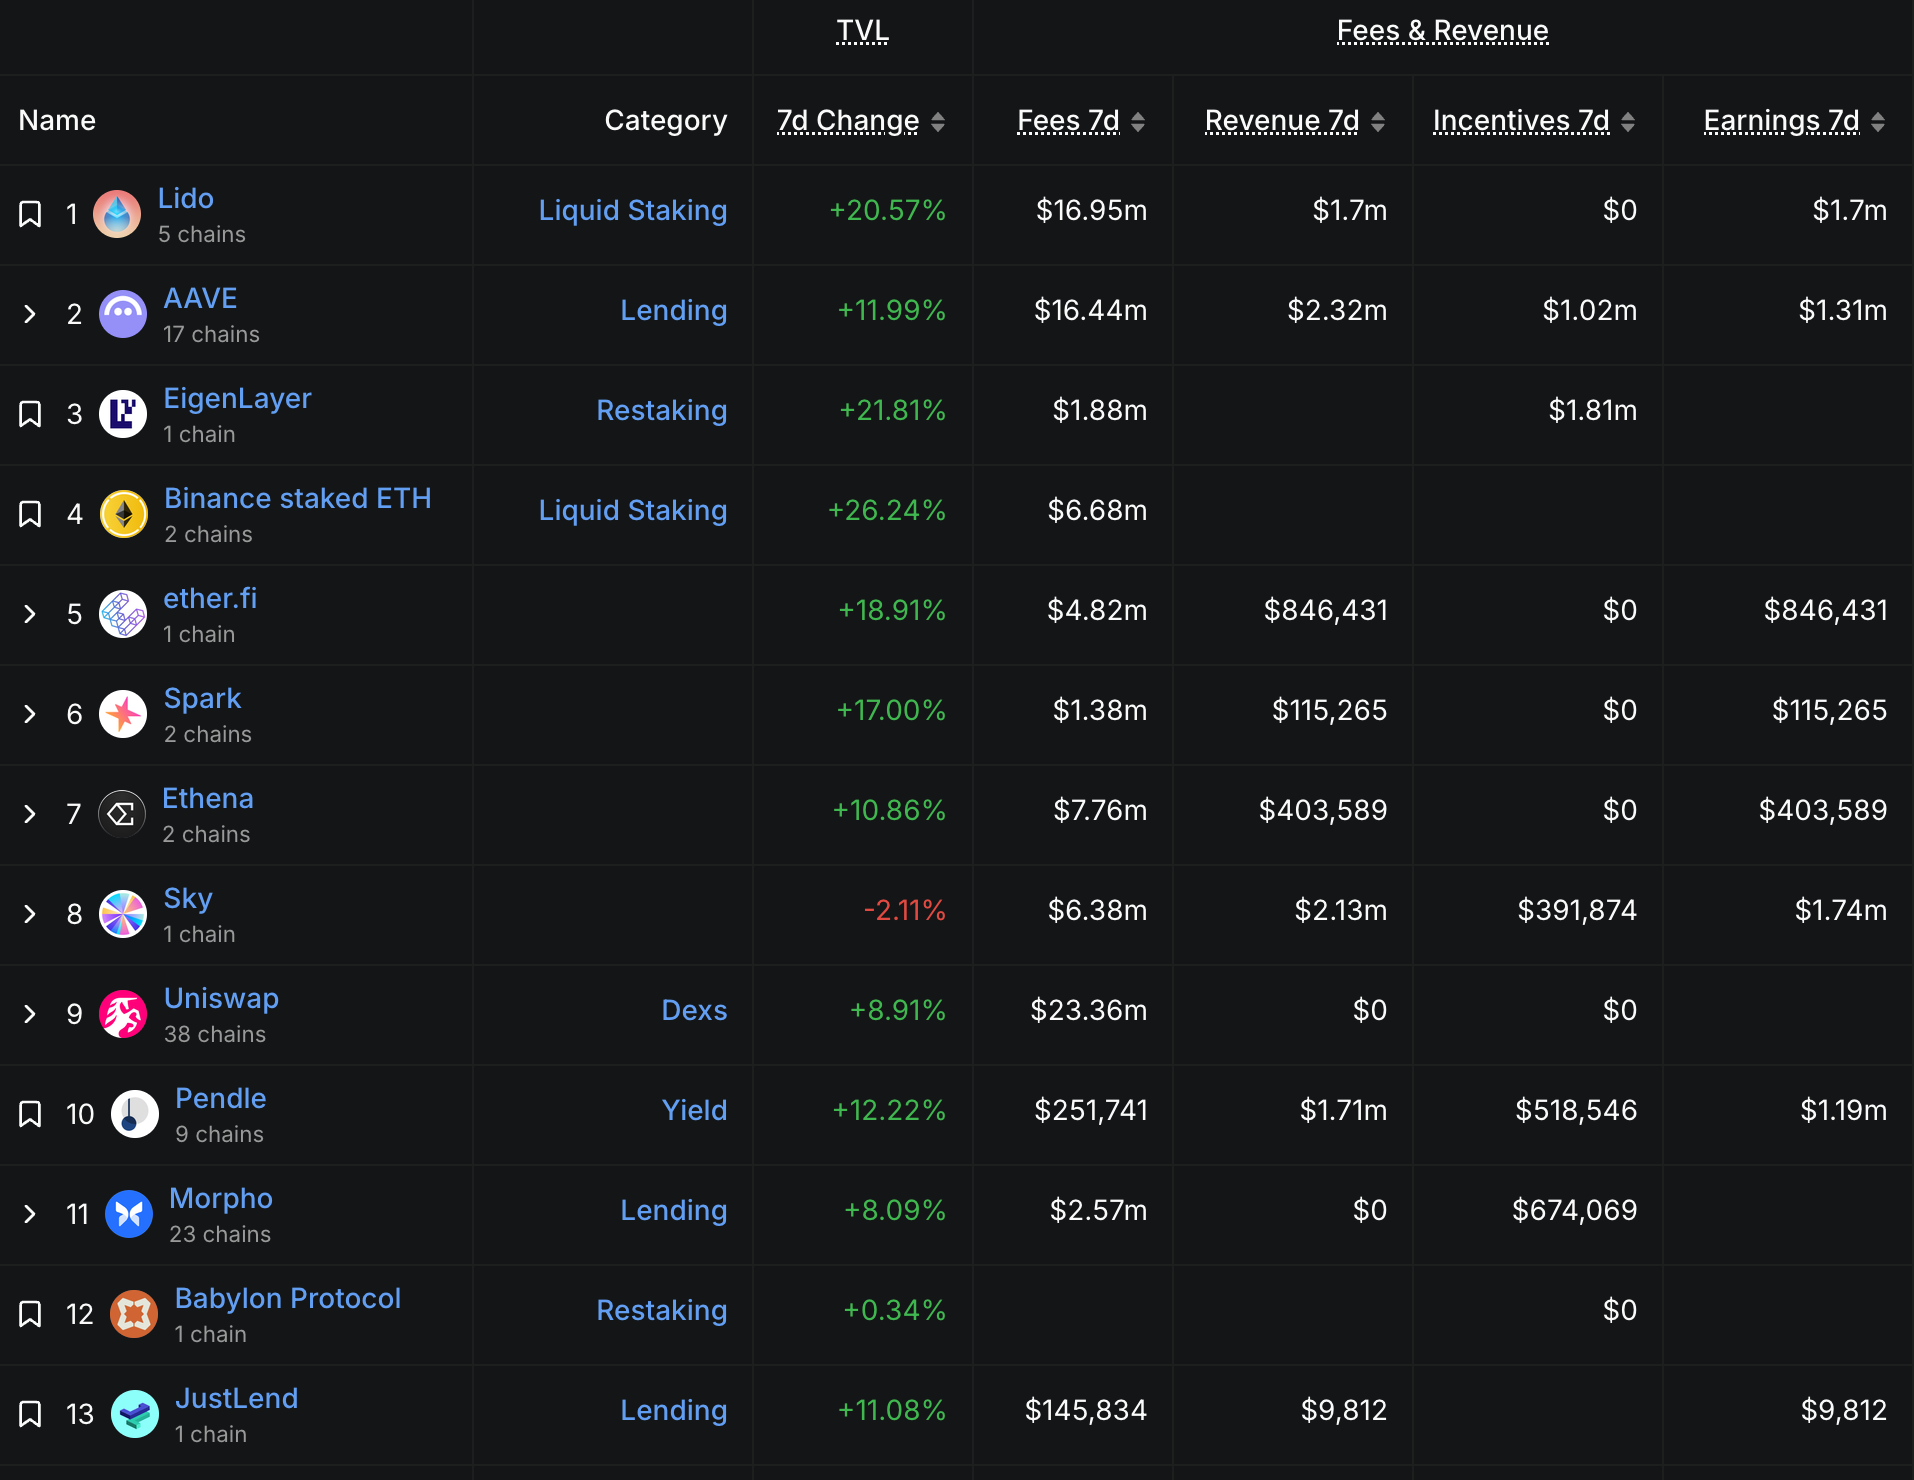1914x1480 pixels.
Task: Expand the AAVE row
Action: tap(30, 314)
